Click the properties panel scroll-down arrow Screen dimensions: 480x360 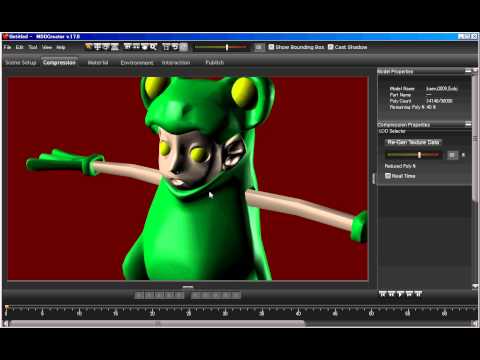475,286
